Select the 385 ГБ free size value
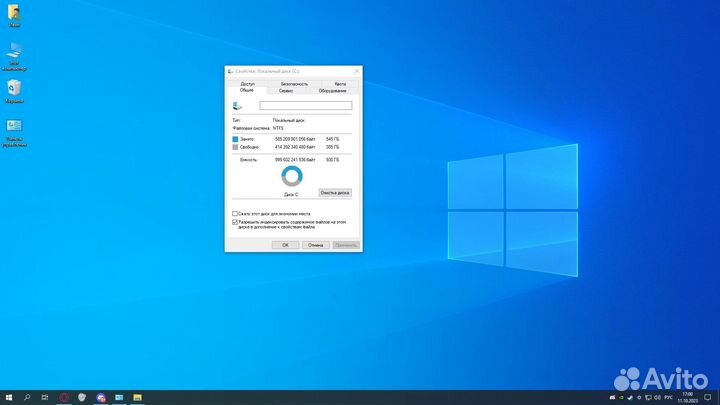720x405 pixels. pyautogui.click(x=332, y=147)
